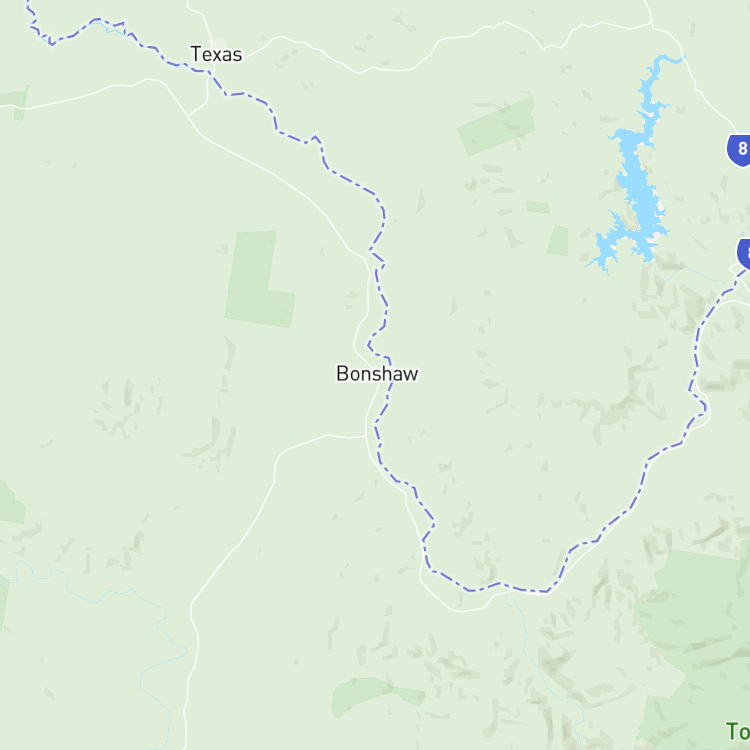Click the small green square southwest of the lake
This screenshot has height=750, width=750.
click(x=558, y=241)
